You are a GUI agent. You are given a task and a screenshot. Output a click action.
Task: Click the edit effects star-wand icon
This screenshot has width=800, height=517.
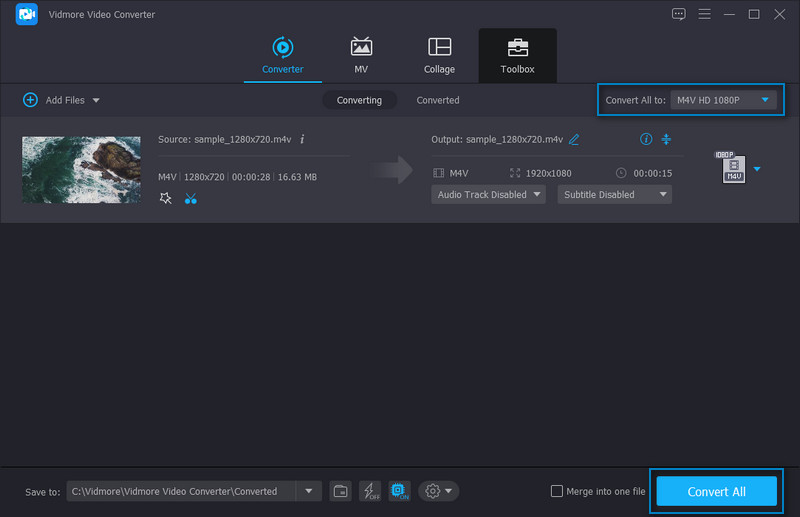tap(166, 198)
